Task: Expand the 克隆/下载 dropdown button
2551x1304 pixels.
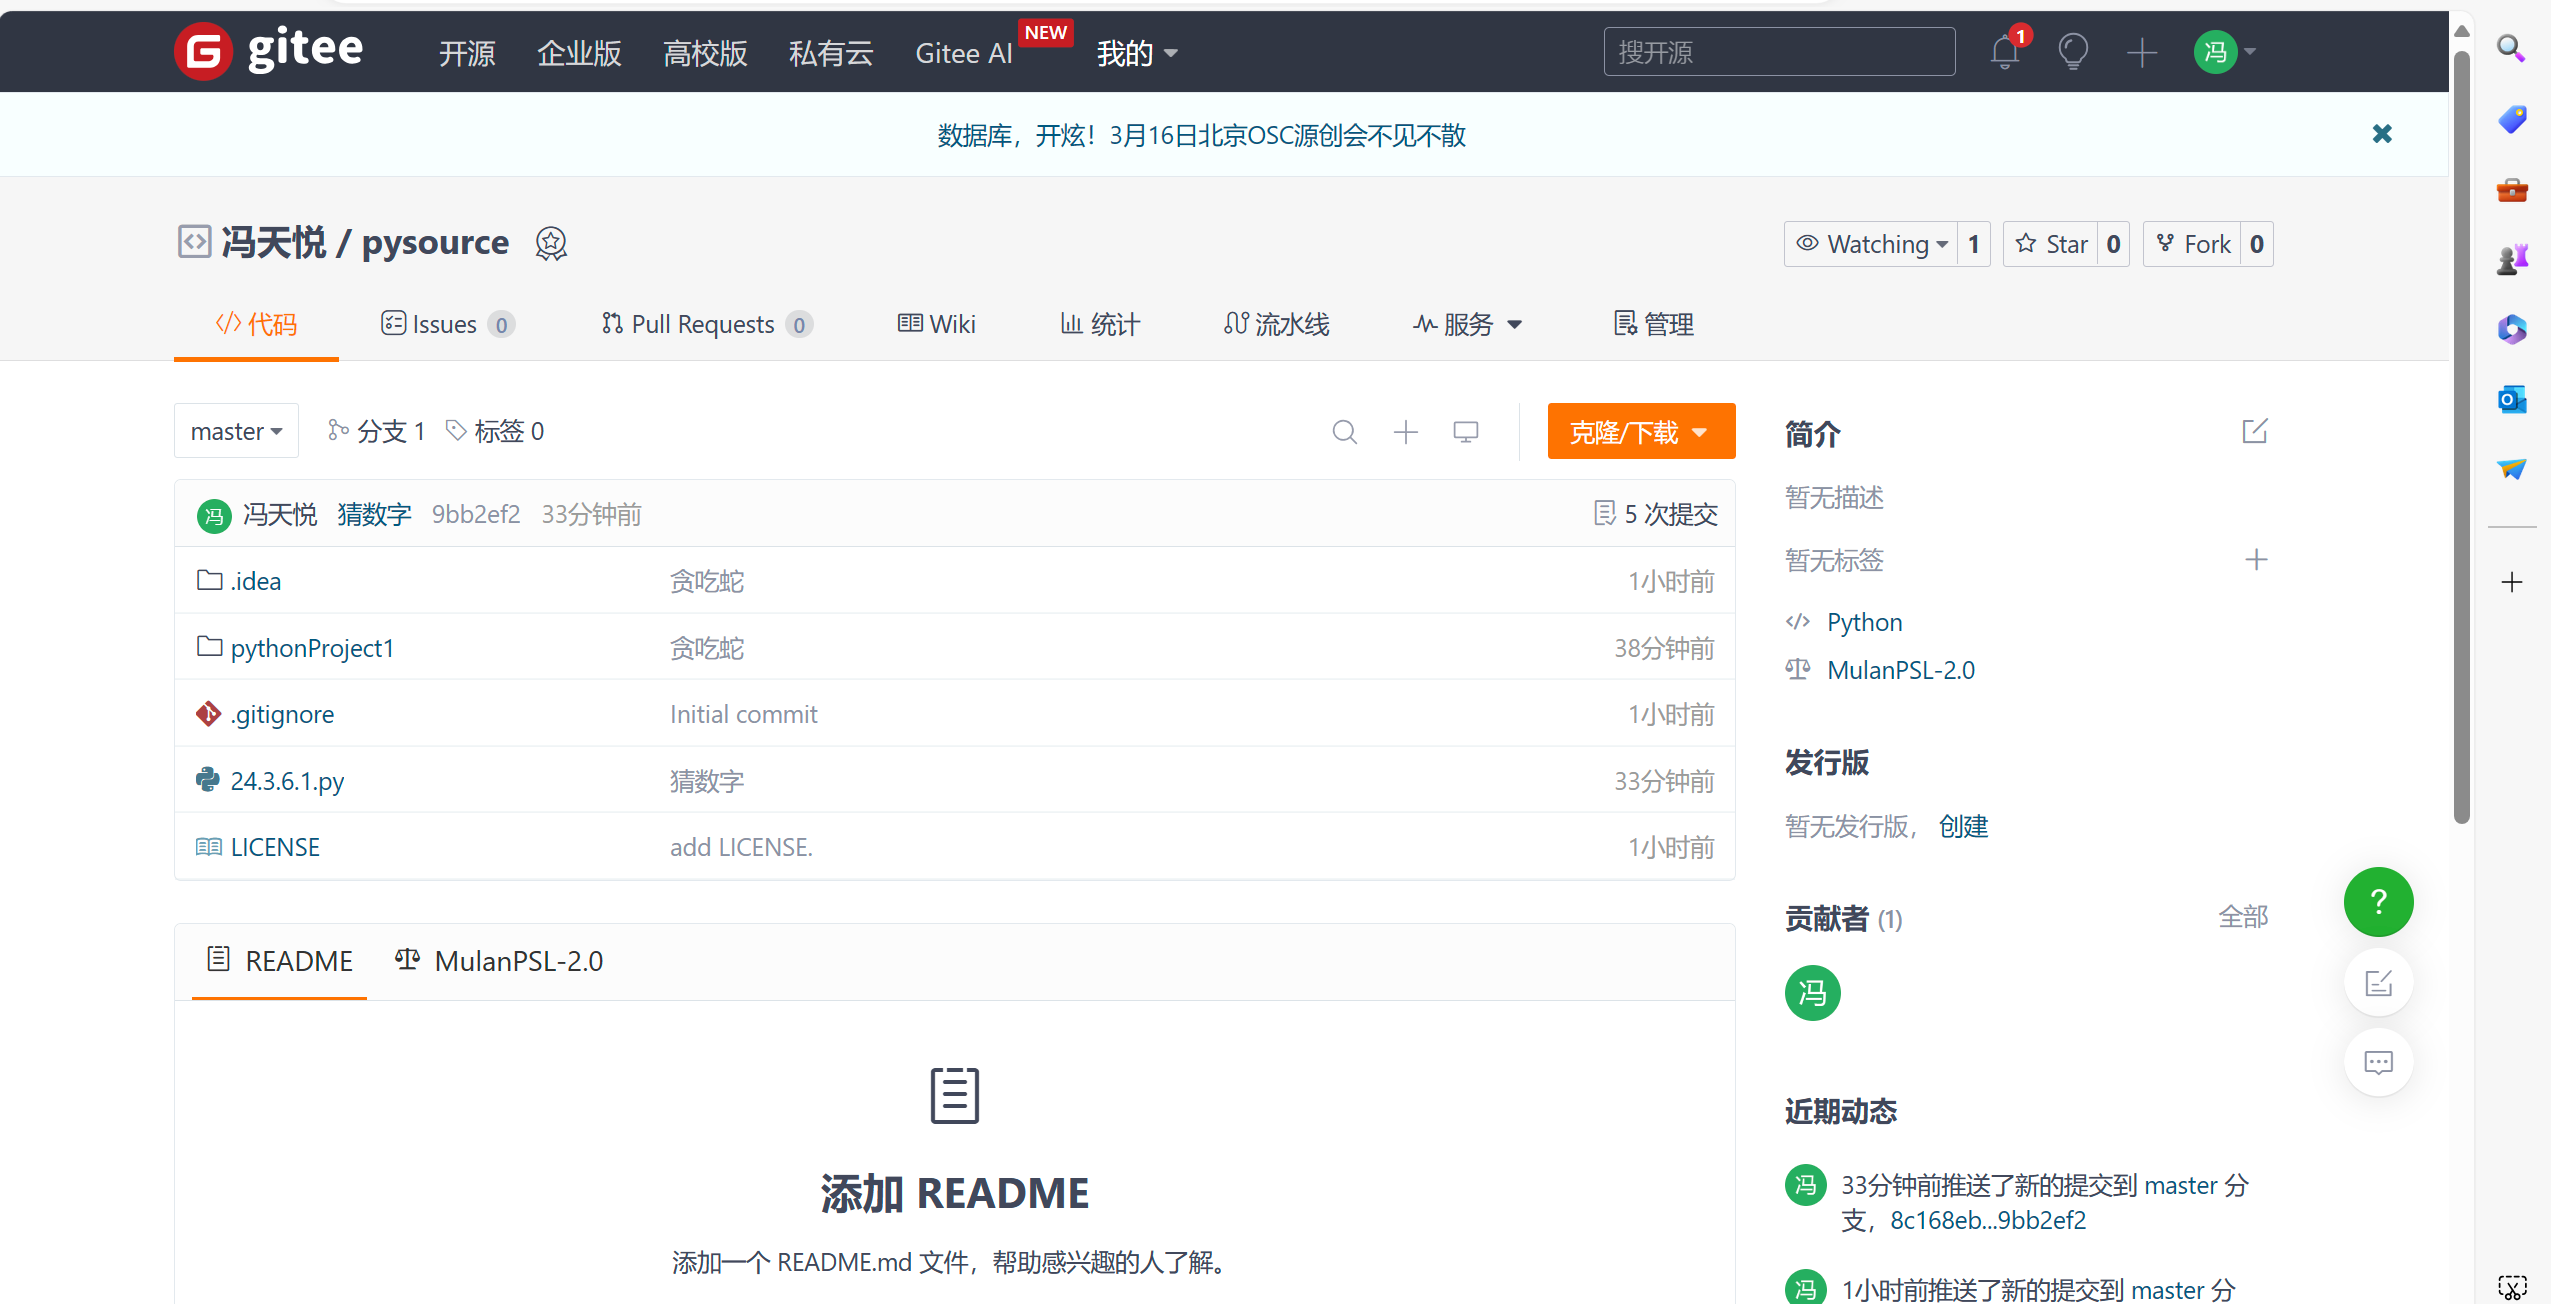Action: point(1640,432)
